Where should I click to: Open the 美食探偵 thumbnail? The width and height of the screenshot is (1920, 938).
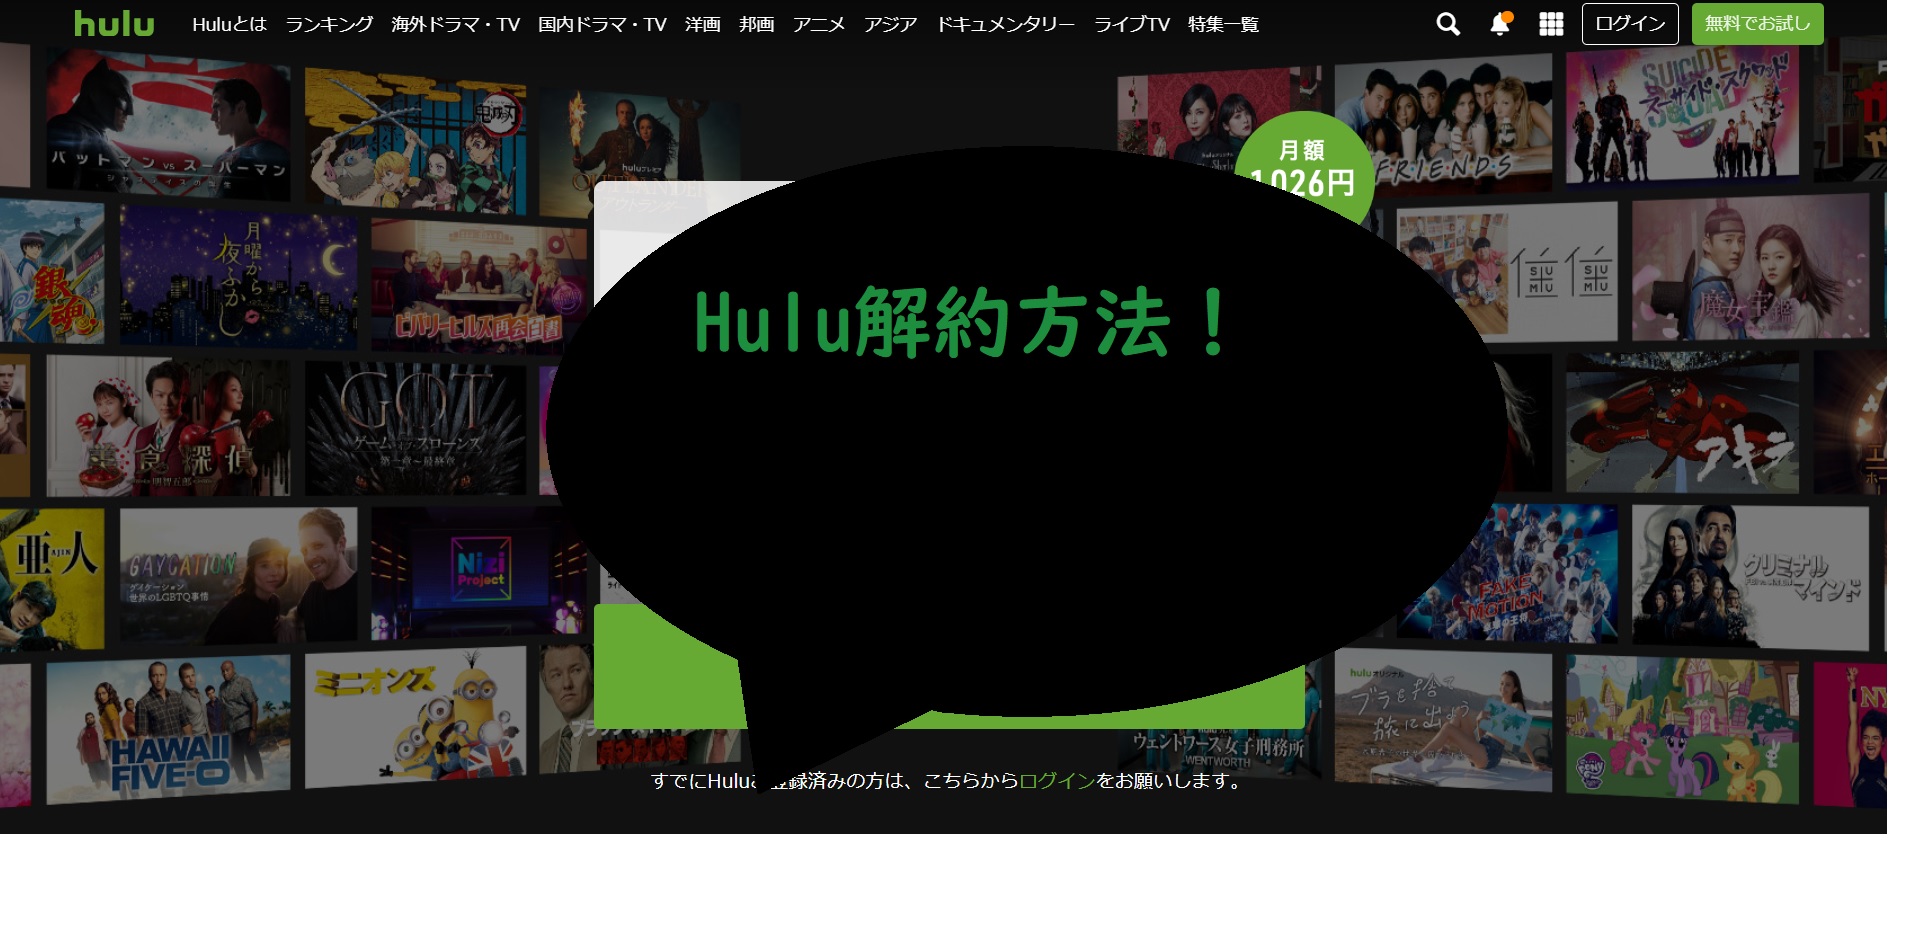(x=168, y=427)
